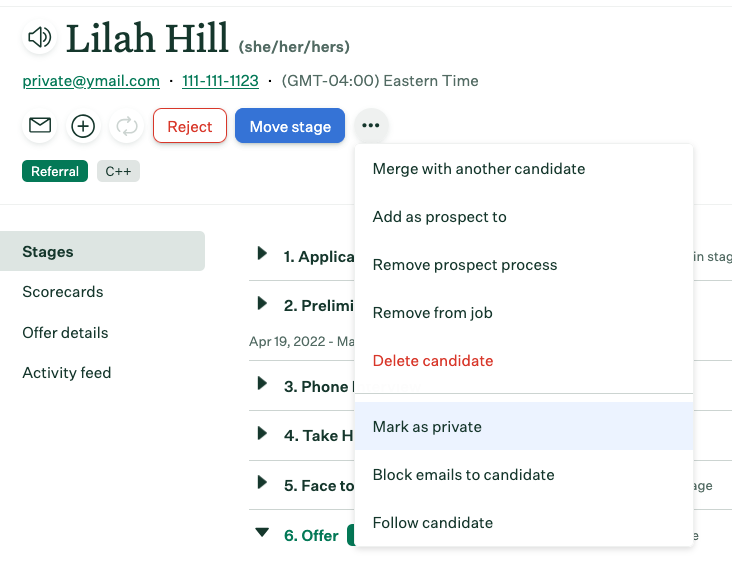Open the private@ymail.com email link
Viewport: 732px width, 564px height.
(x=91, y=81)
